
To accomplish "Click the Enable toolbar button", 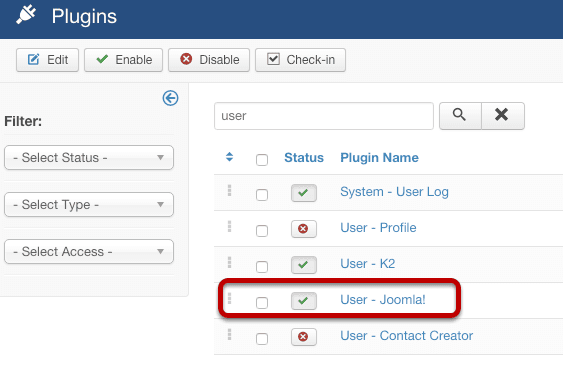I will [x=124, y=60].
